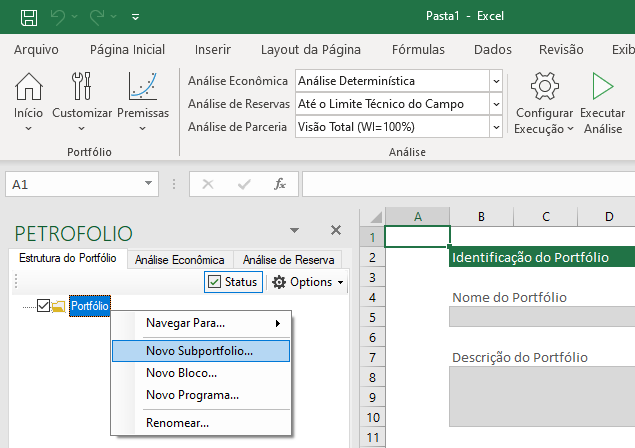Open Navegar Para submenu
Image resolution: width=635 pixels, height=448 pixels.
point(201,323)
